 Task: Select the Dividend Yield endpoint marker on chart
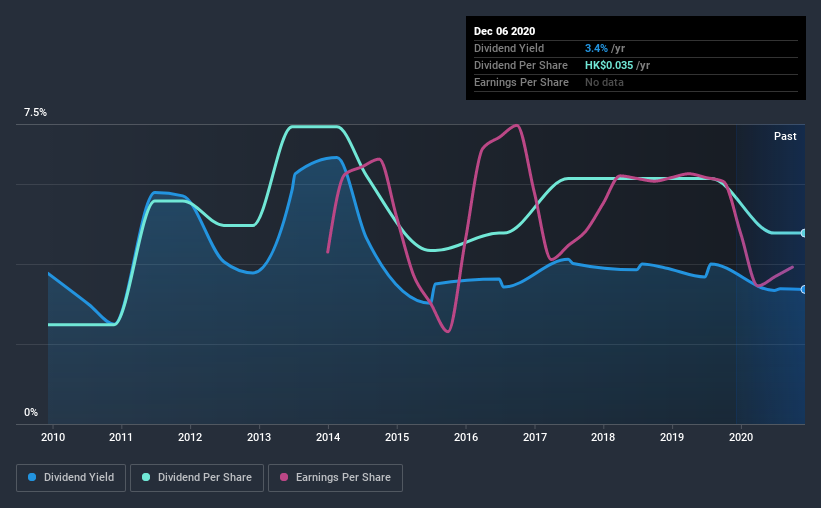(803, 290)
